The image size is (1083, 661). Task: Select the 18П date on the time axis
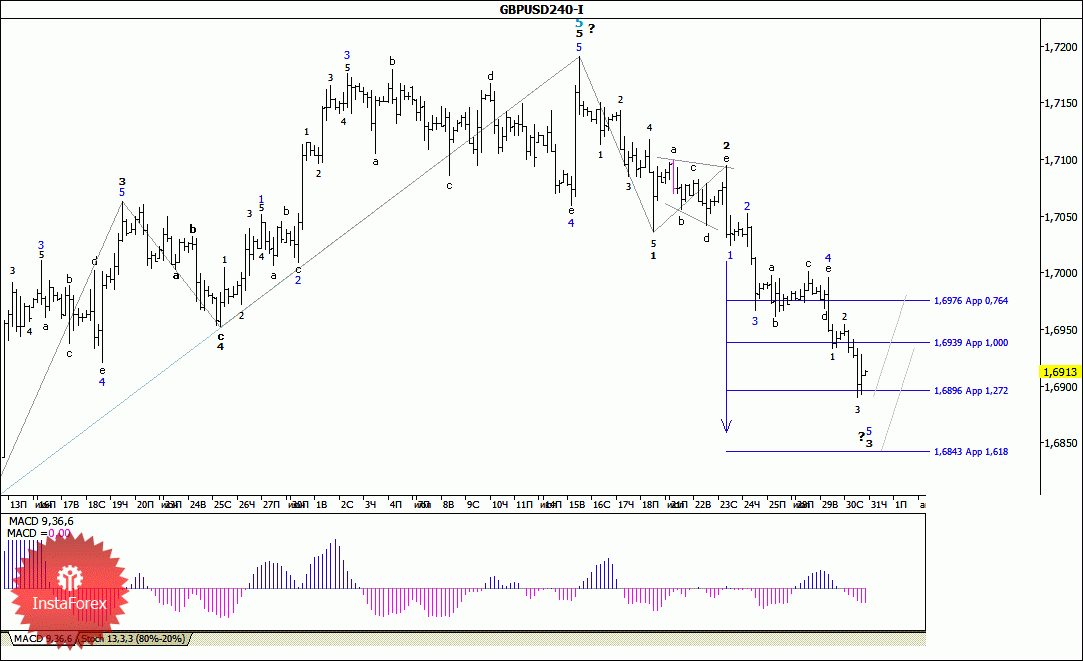650,505
